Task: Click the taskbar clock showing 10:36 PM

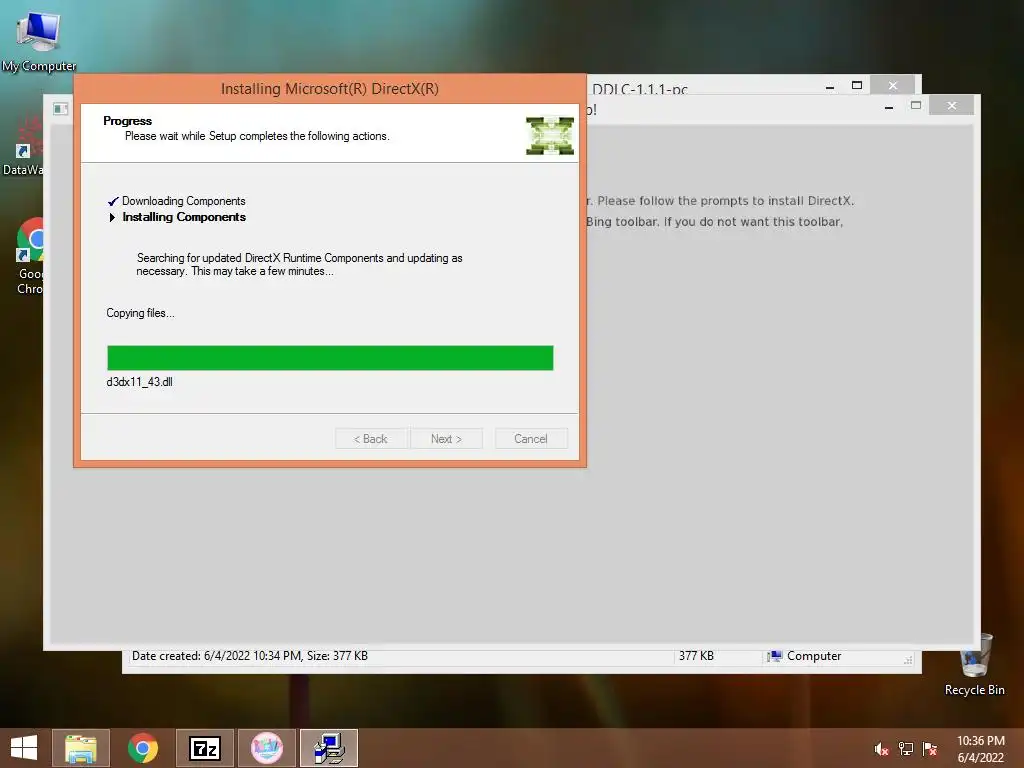Action: point(980,749)
